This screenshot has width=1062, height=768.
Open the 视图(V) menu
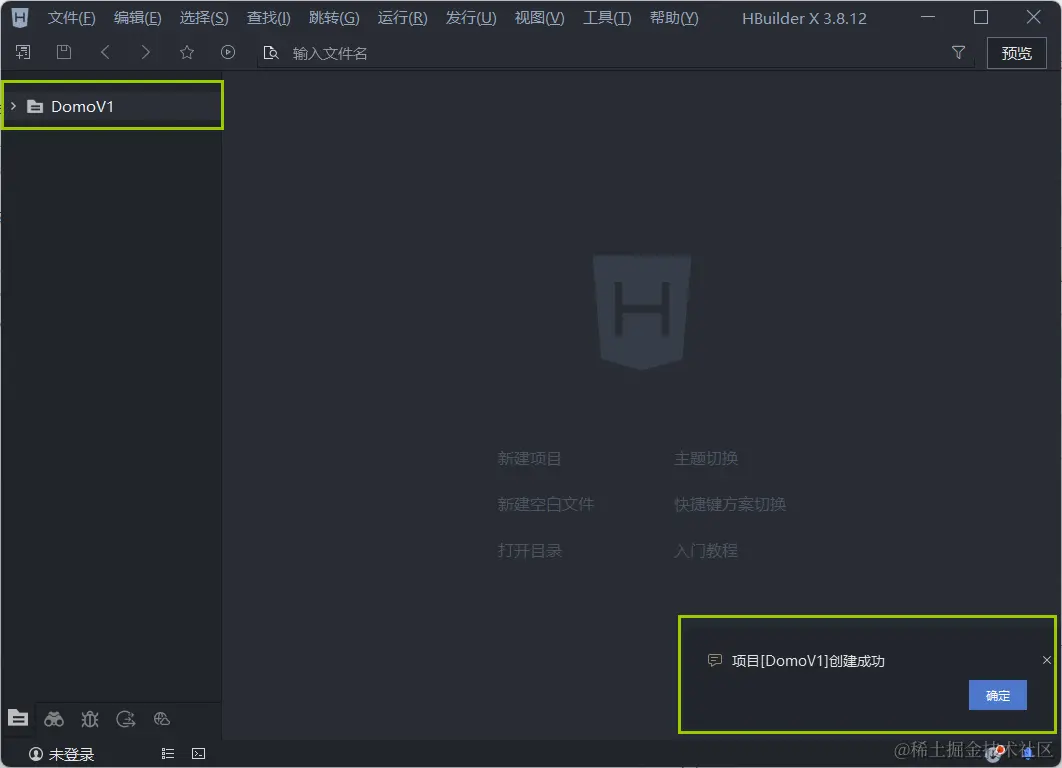[x=539, y=18]
